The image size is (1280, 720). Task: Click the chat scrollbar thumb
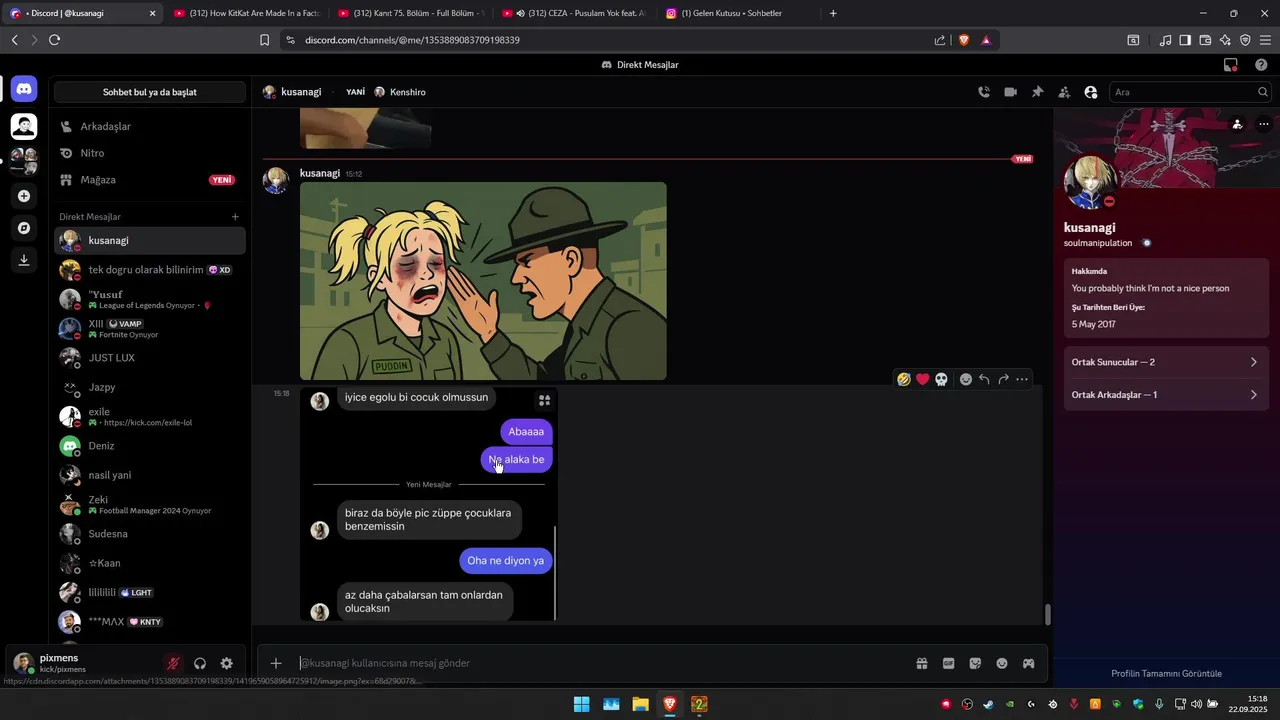(x=1048, y=615)
